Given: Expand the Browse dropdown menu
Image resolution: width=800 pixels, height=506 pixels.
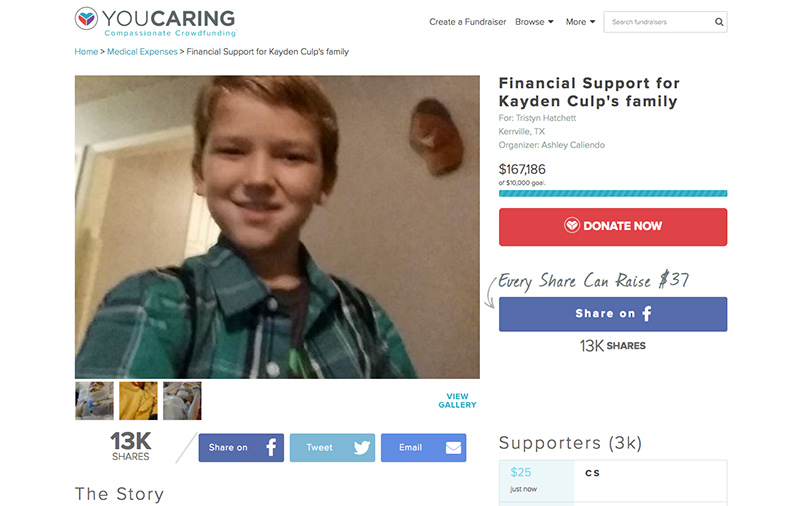Looking at the screenshot, I should coord(534,22).
